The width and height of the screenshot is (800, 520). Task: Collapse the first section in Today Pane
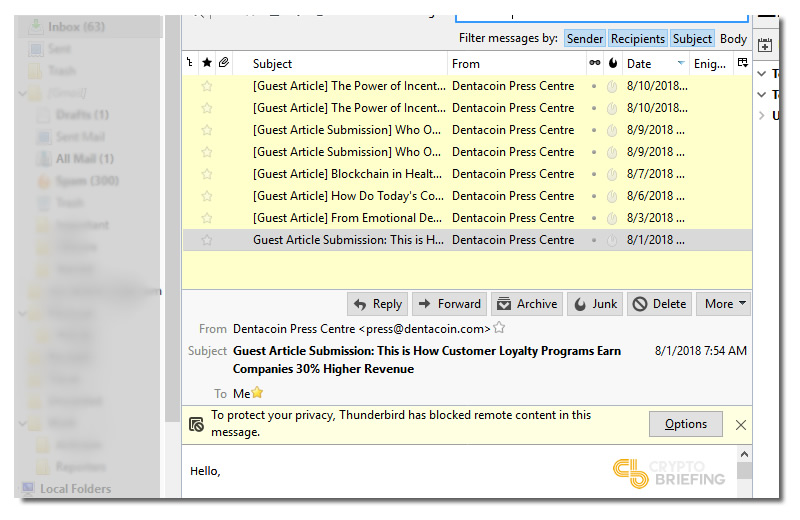tap(762, 73)
